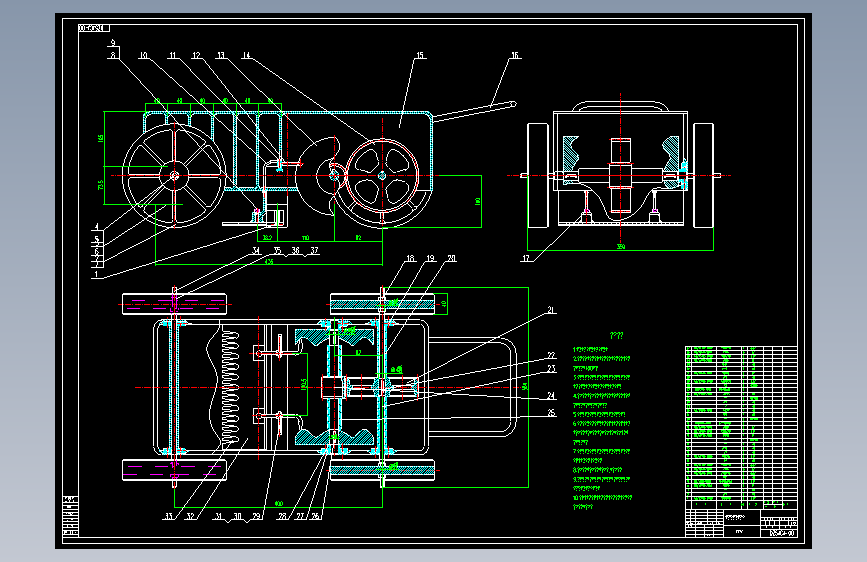Select callout number 10
This screenshot has height=562, width=867.
[x=143, y=55]
